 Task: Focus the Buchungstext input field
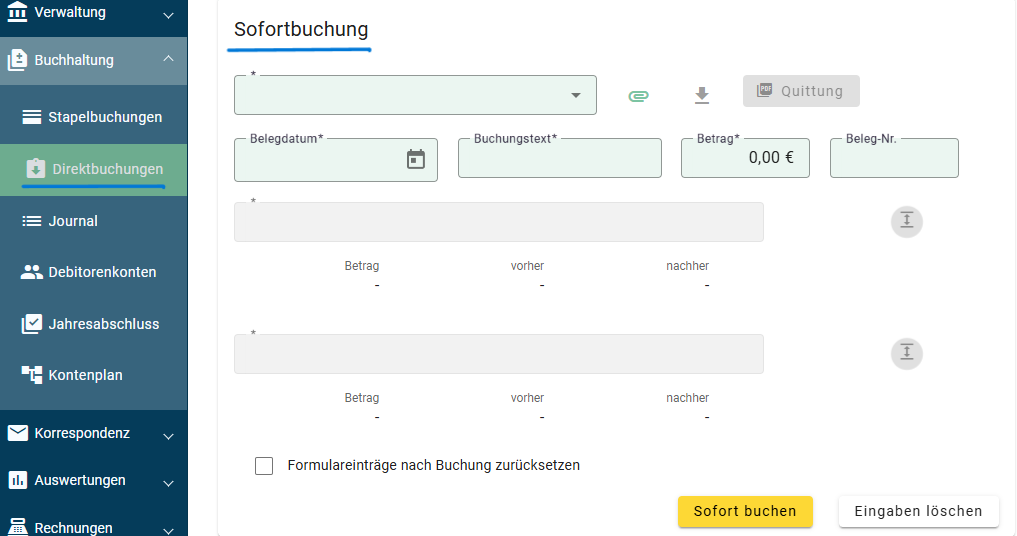tap(559, 161)
